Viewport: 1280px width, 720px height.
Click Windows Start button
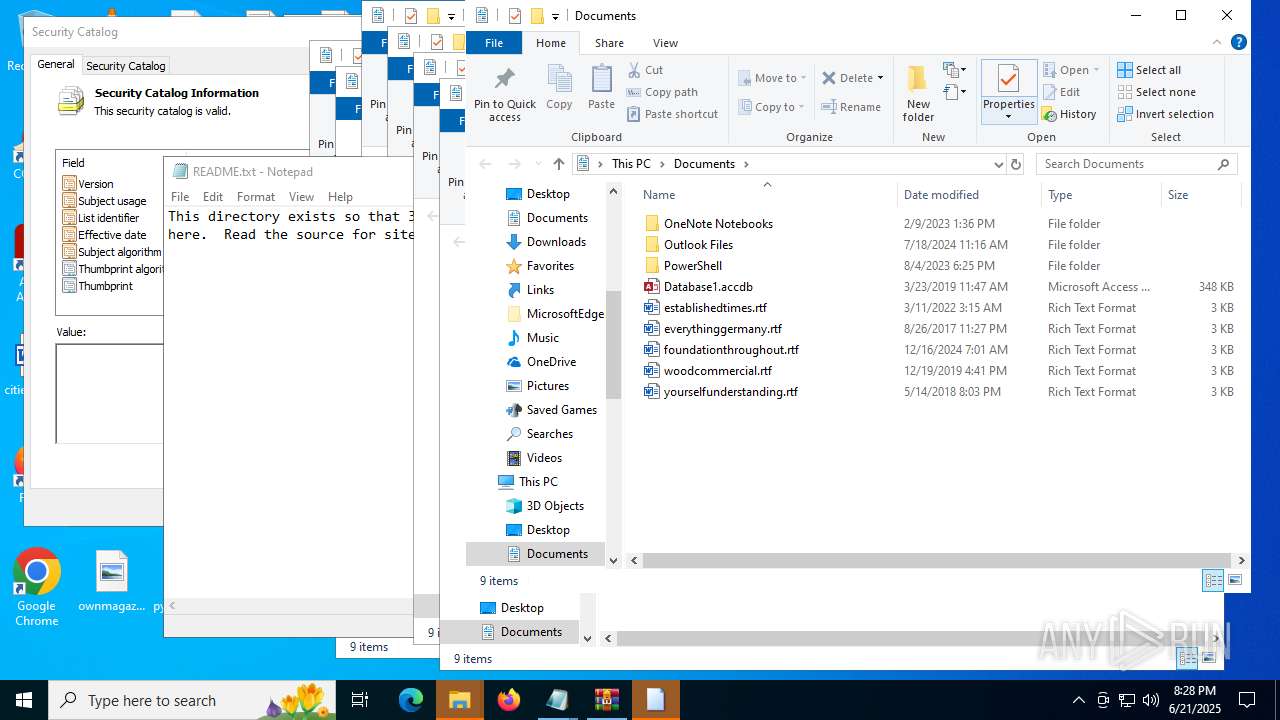(x=24, y=700)
